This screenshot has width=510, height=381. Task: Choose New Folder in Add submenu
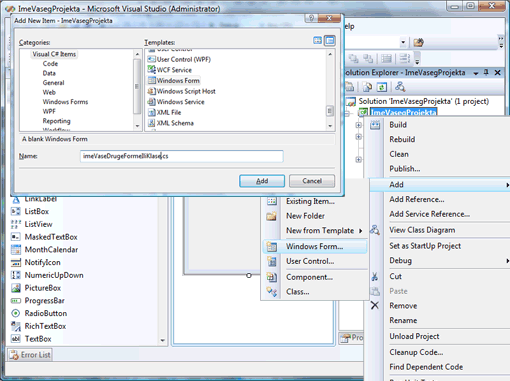pyautogui.click(x=305, y=216)
